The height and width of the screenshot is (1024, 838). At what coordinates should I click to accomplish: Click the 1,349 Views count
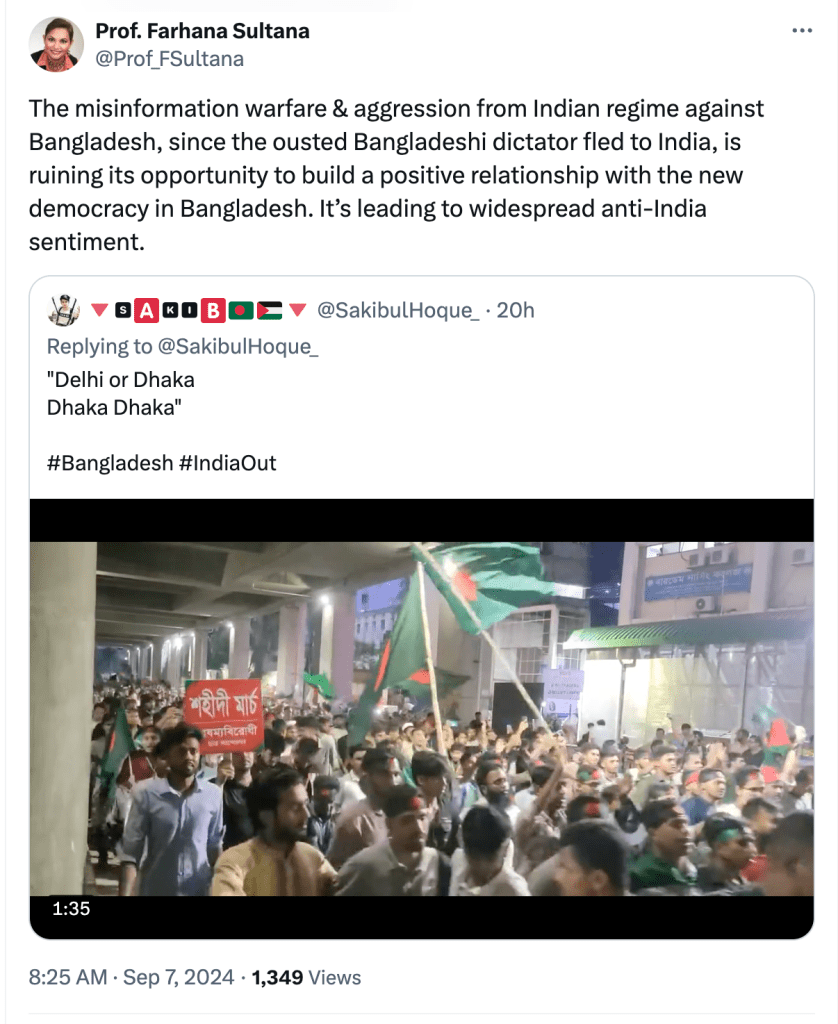click(x=305, y=977)
